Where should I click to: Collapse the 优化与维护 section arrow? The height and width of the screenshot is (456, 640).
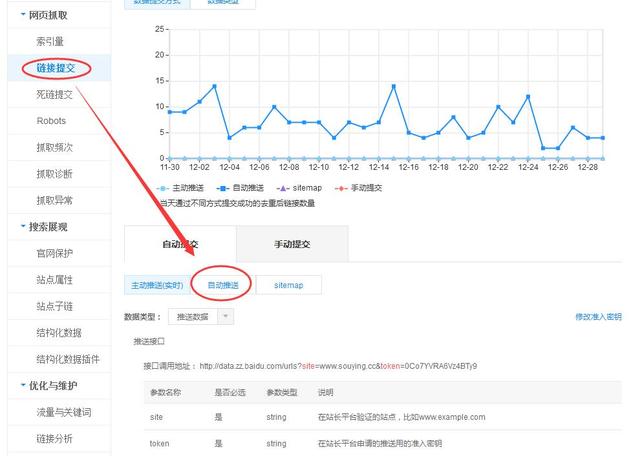(23, 385)
